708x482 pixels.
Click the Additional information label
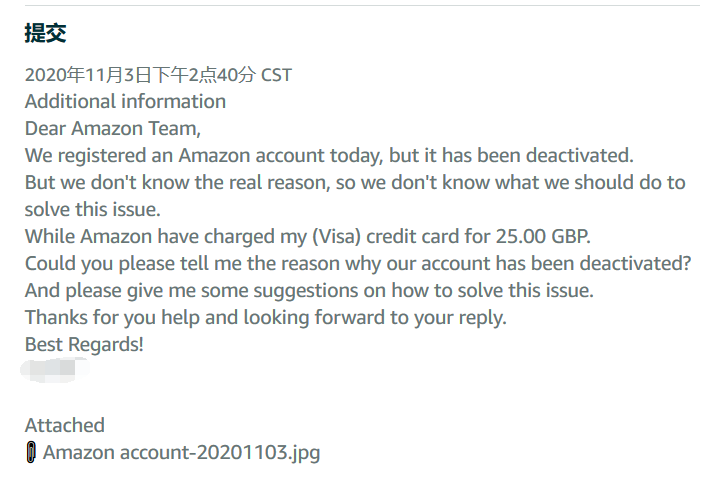[125, 101]
